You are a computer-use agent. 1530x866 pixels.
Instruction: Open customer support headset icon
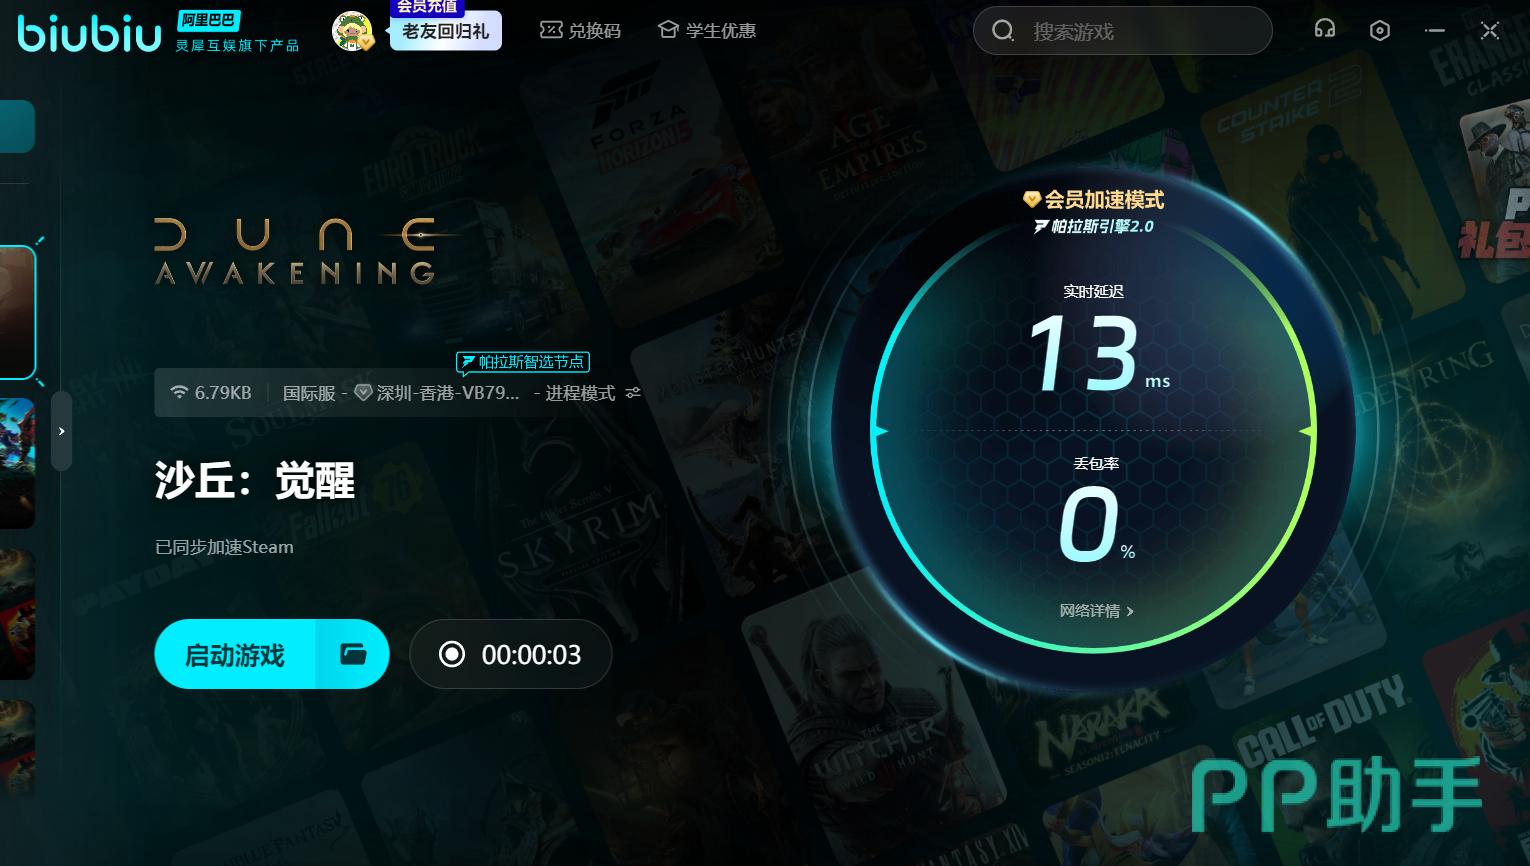point(1324,30)
